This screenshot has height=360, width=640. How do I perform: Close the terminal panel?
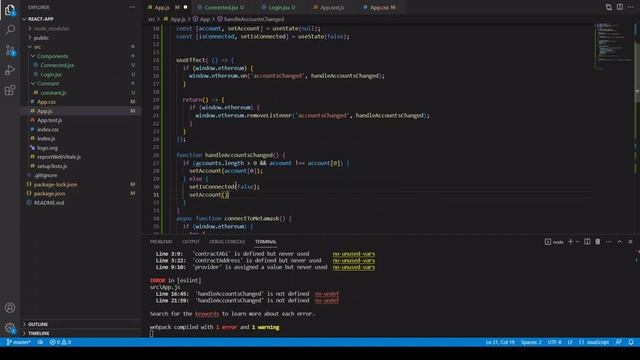630,242
